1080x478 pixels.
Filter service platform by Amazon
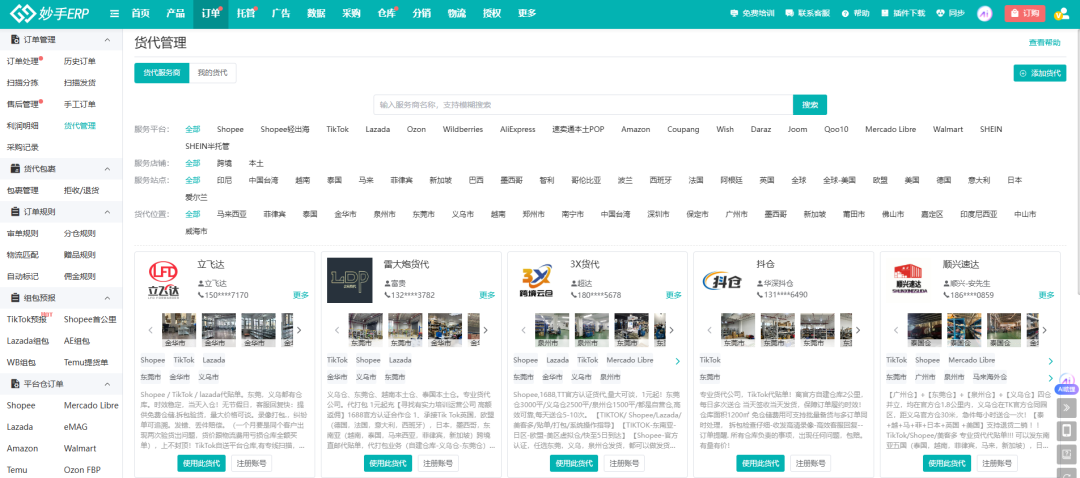tap(635, 129)
